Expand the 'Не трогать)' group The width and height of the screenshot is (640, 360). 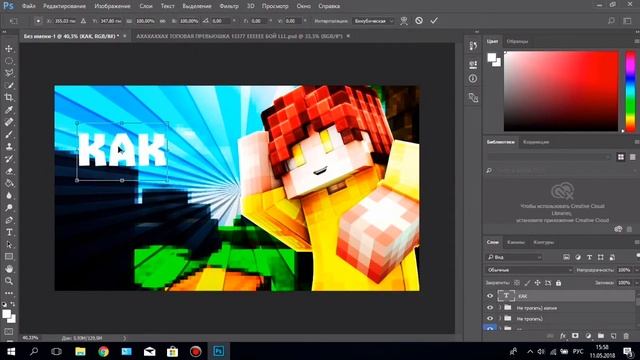pos(500,318)
